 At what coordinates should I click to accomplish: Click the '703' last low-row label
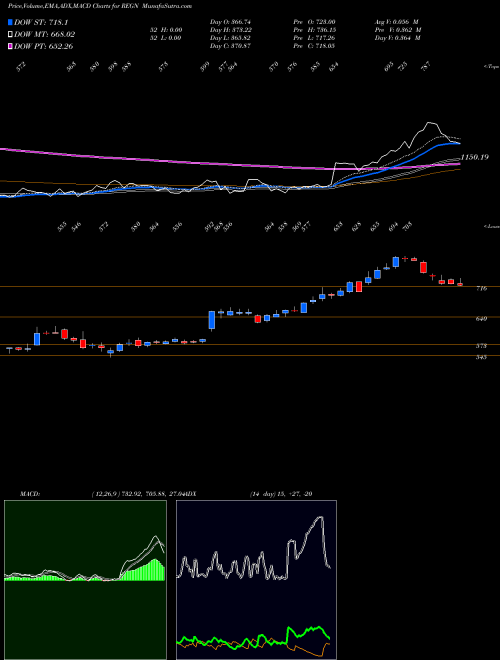[x=407, y=227]
